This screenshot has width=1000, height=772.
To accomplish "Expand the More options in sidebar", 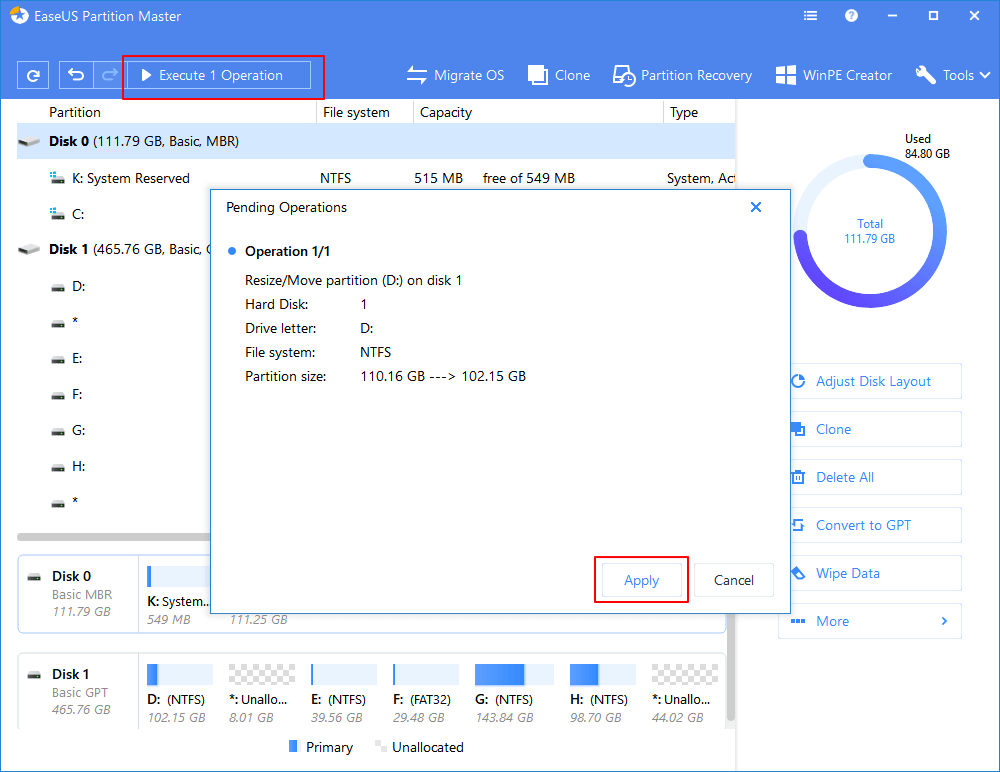I will (869, 621).
